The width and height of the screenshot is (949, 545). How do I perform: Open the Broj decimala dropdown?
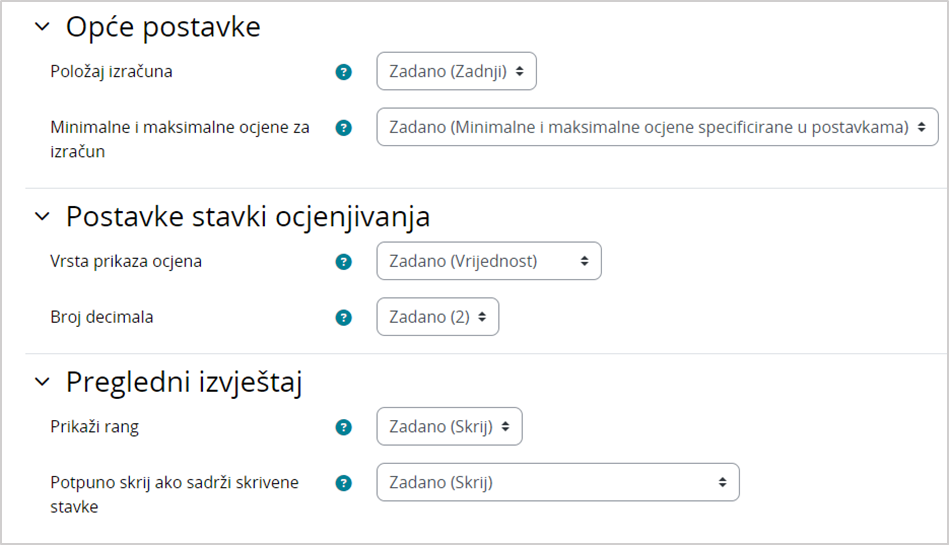437,318
